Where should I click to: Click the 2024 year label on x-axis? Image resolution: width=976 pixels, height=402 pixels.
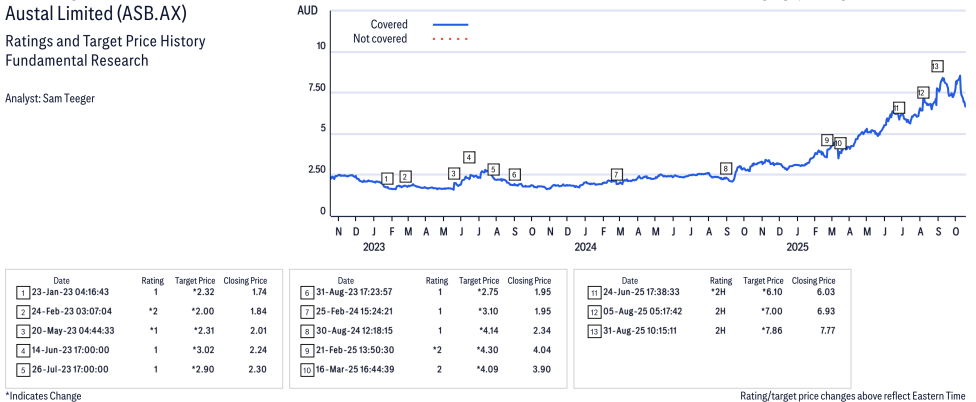[585, 246]
